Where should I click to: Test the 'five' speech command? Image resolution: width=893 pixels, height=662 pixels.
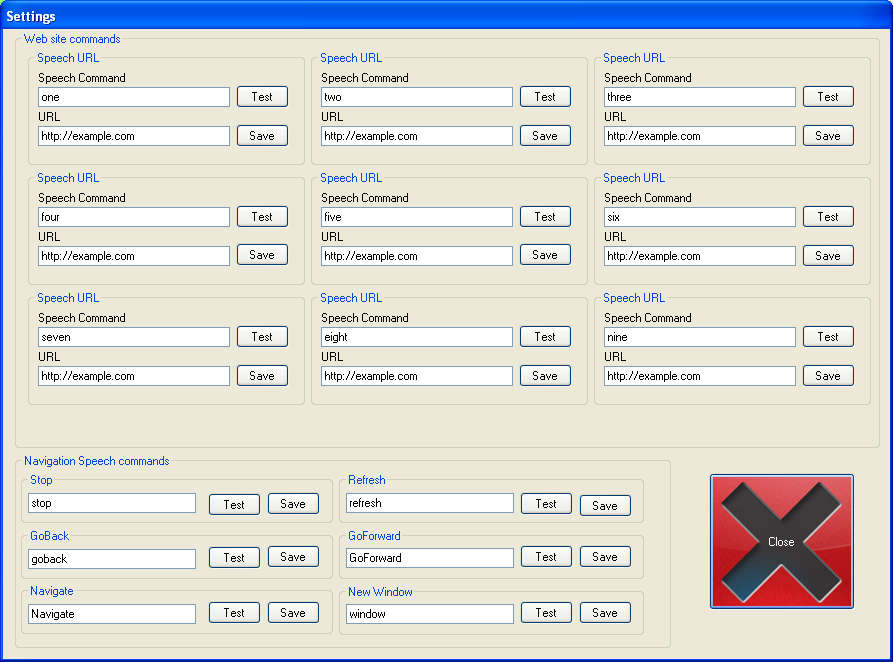(545, 217)
